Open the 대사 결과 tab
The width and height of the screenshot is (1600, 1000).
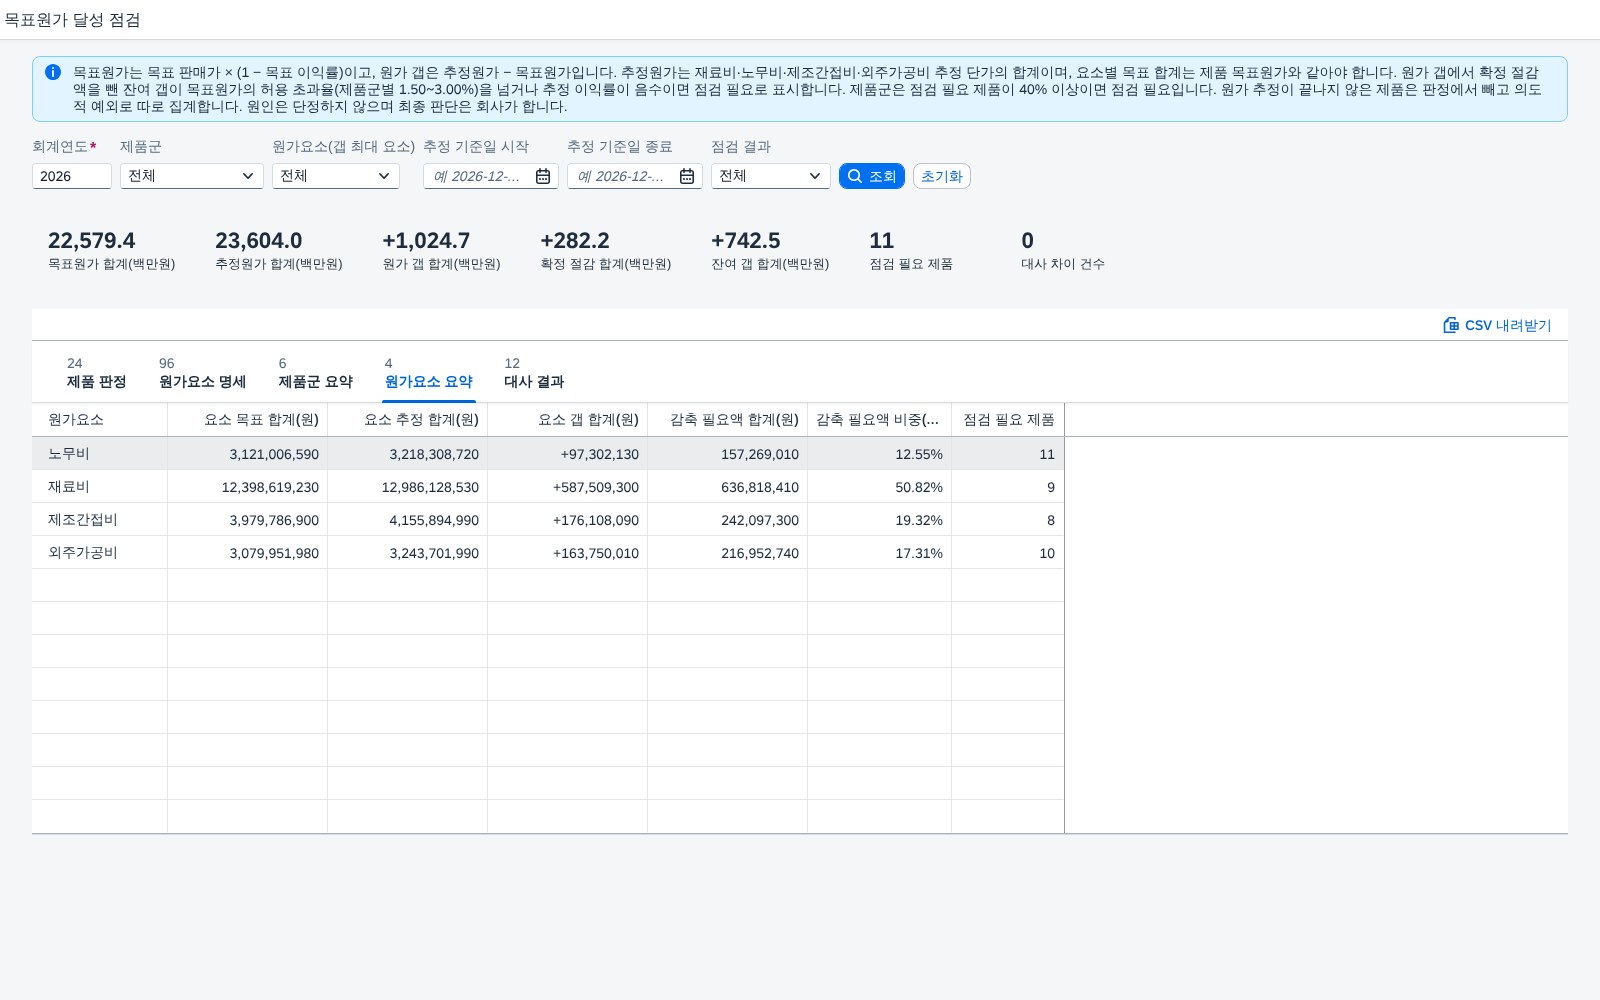[534, 373]
